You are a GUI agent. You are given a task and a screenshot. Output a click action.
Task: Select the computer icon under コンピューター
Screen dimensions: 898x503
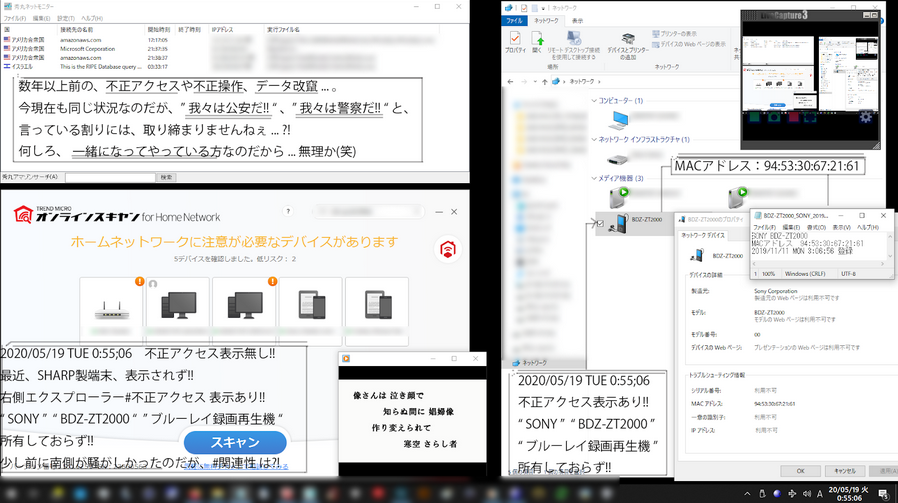619,119
